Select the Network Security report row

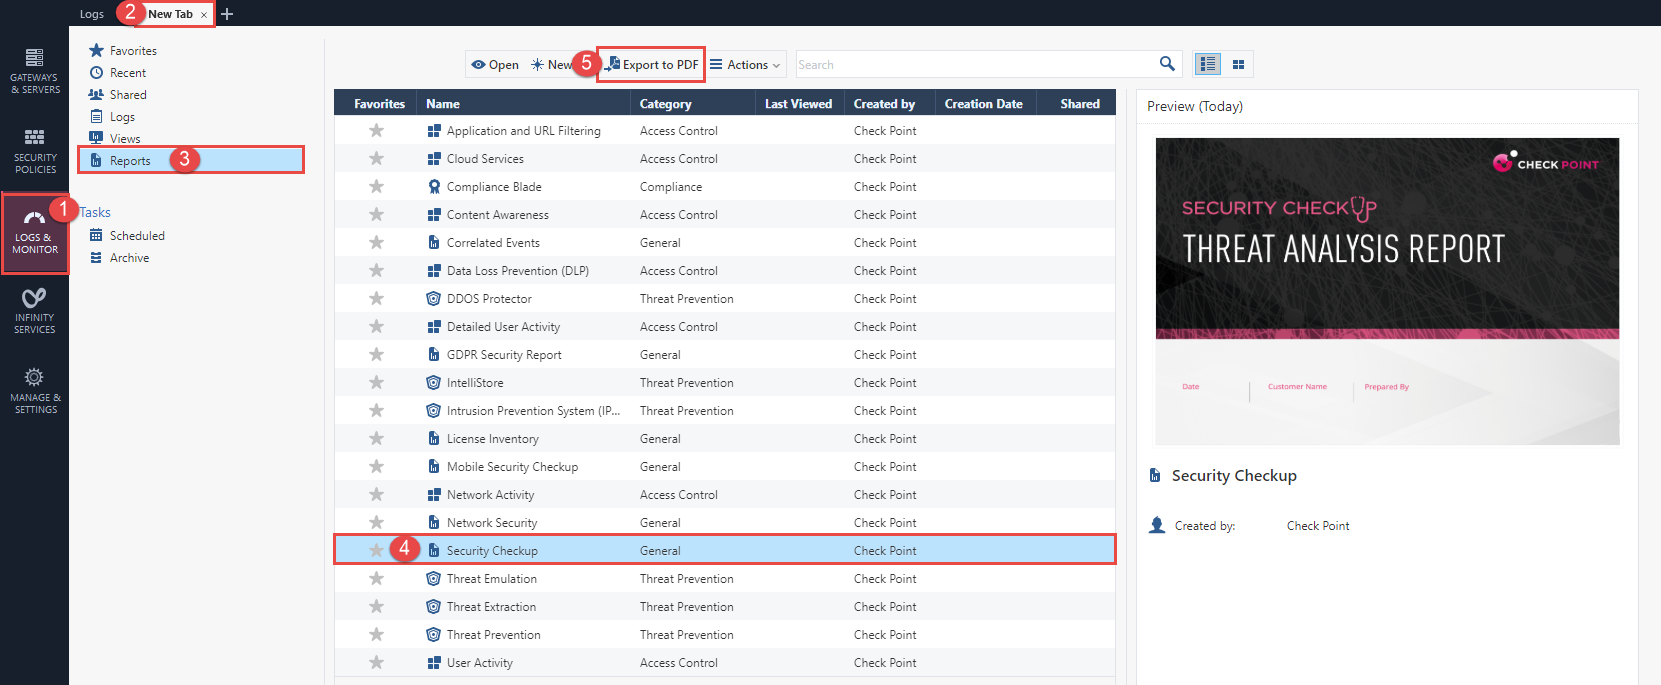[x=725, y=522]
